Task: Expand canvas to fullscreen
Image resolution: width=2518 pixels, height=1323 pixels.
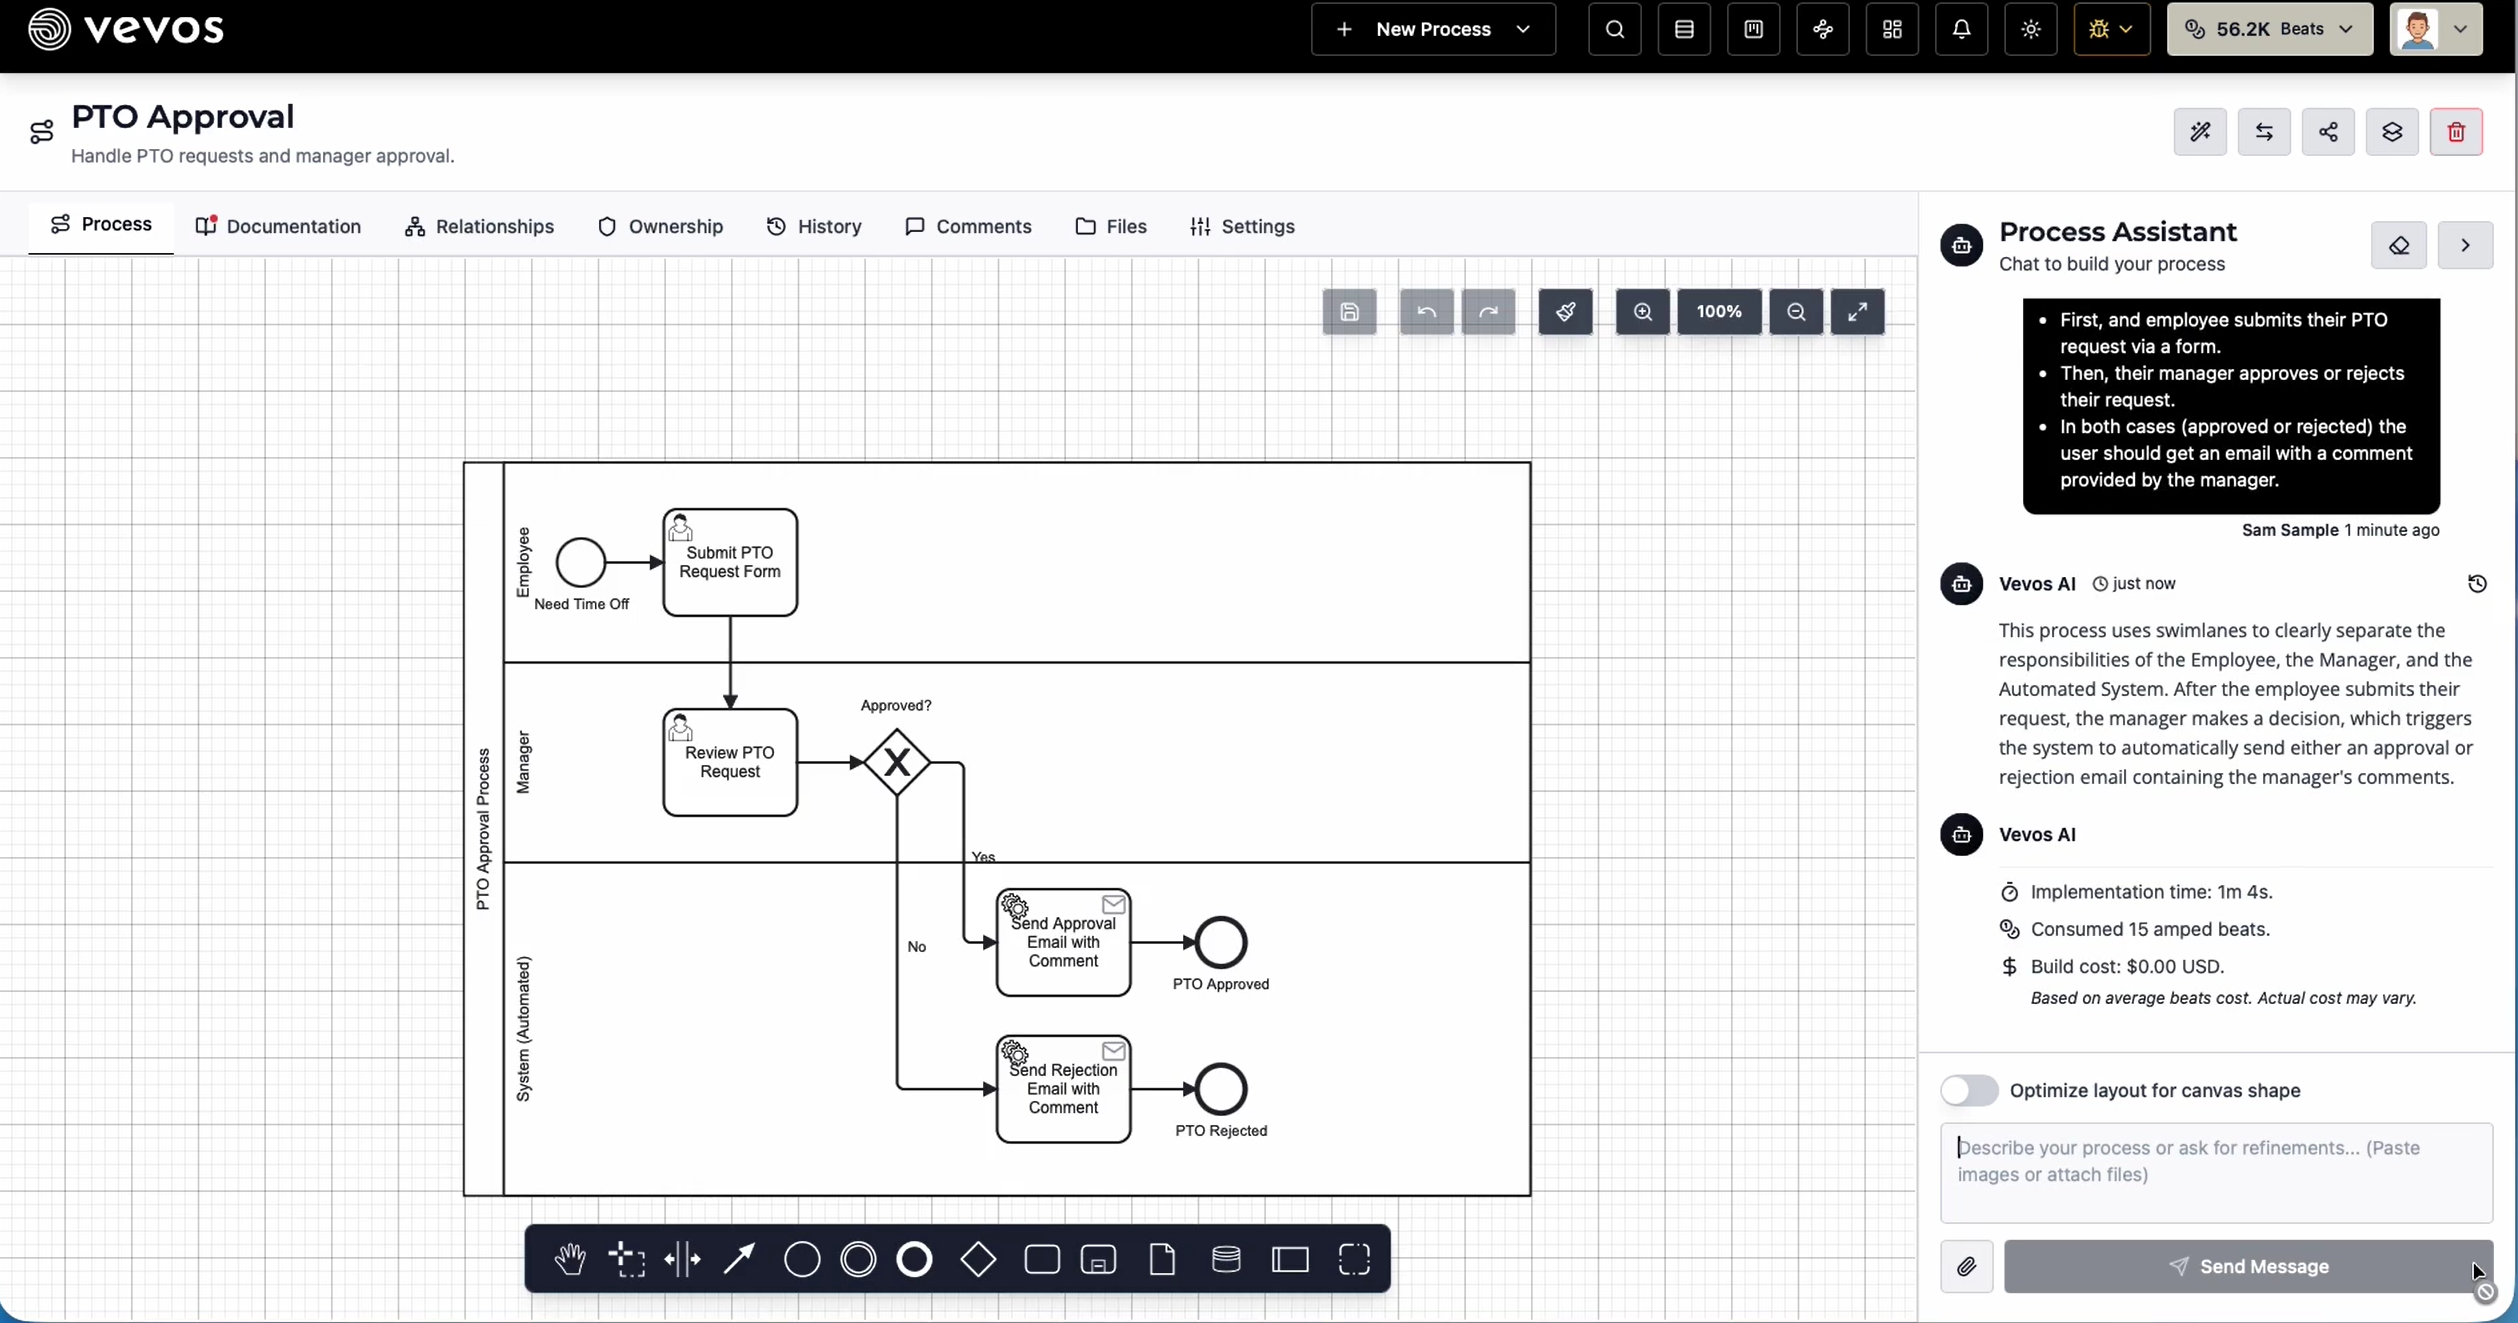Action: 1857,312
